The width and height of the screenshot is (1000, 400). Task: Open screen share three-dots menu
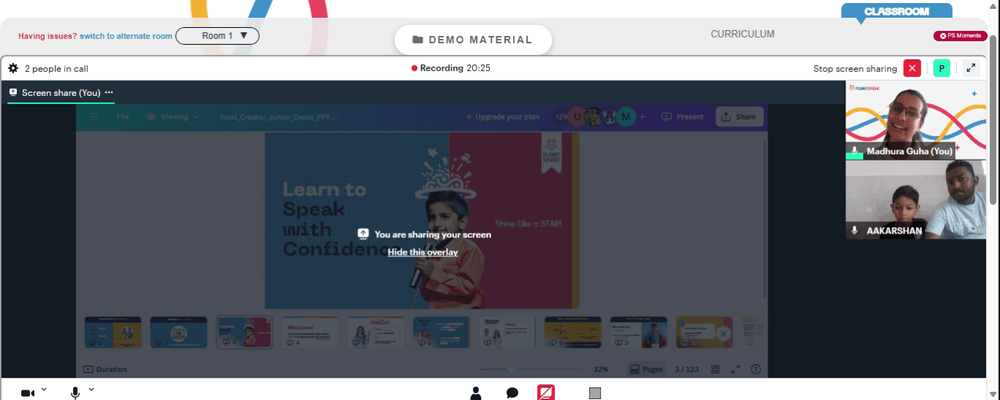click(109, 93)
